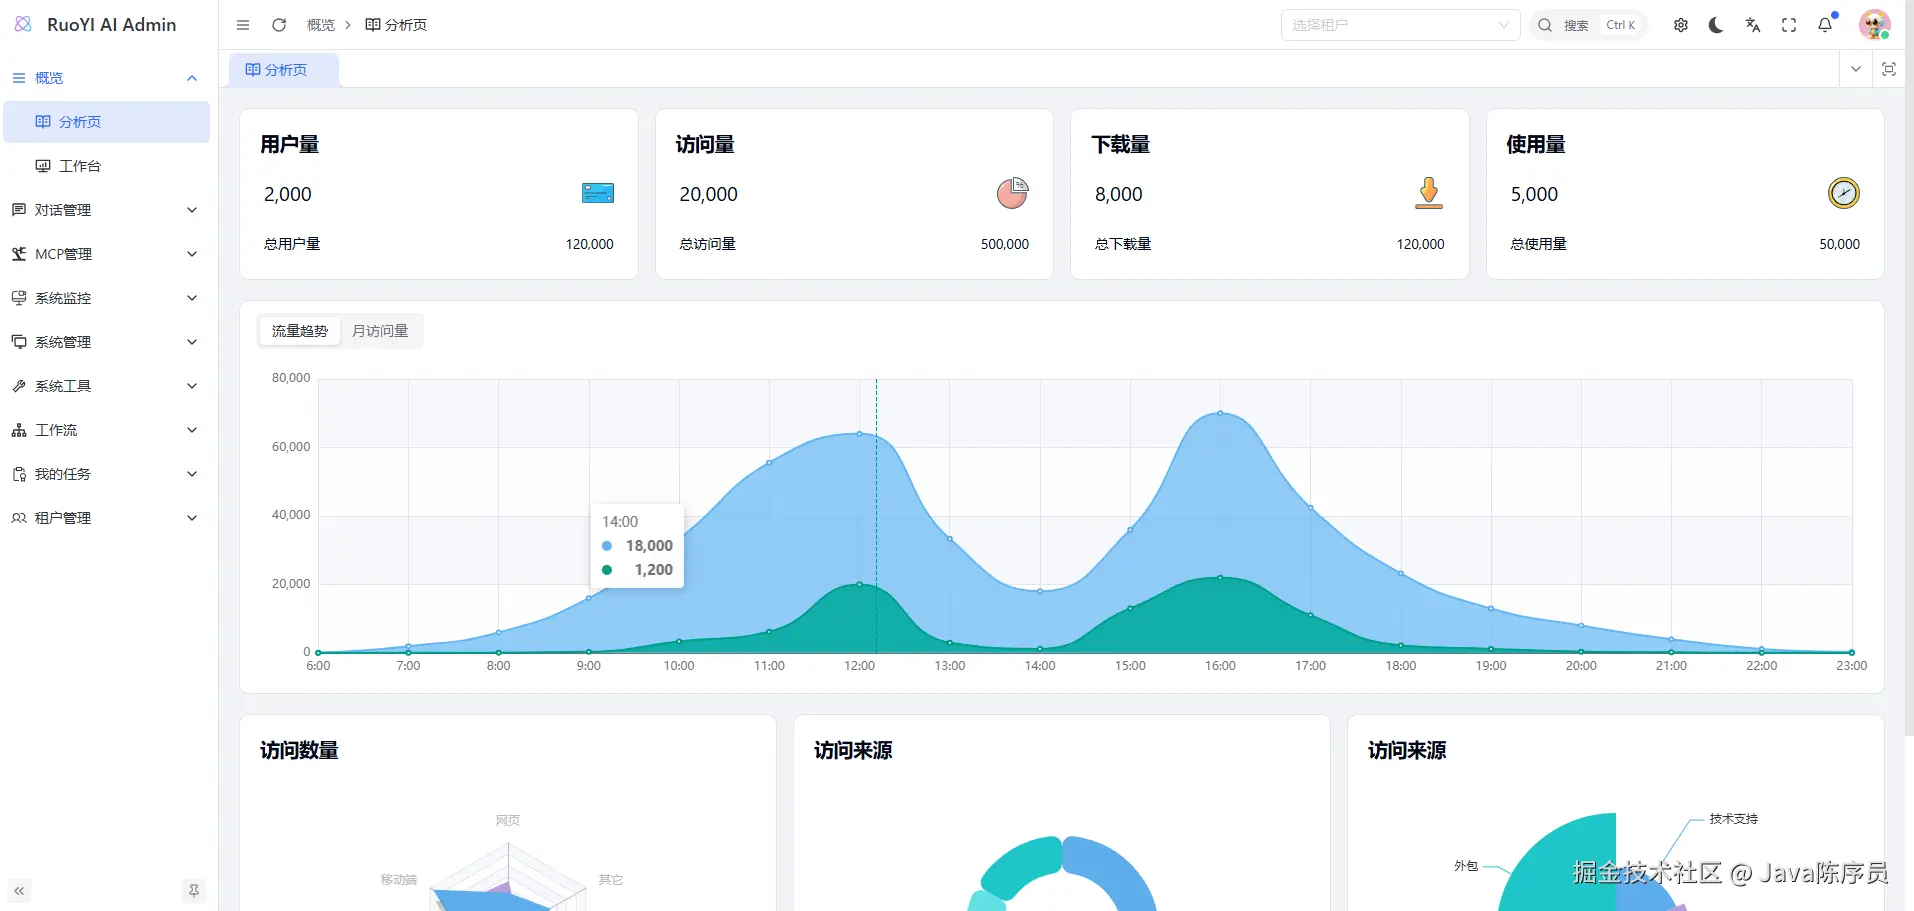Viewport: 1914px width, 911px height.
Task: Open the tab list dropdown chevron
Action: pyautogui.click(x=1856, y=69)
